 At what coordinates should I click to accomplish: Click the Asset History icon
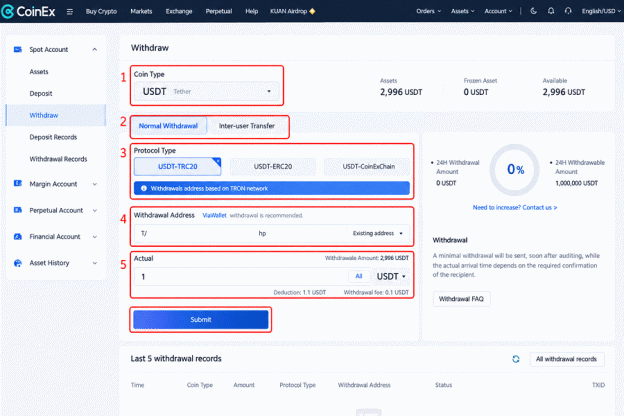[x=18, y=263]
